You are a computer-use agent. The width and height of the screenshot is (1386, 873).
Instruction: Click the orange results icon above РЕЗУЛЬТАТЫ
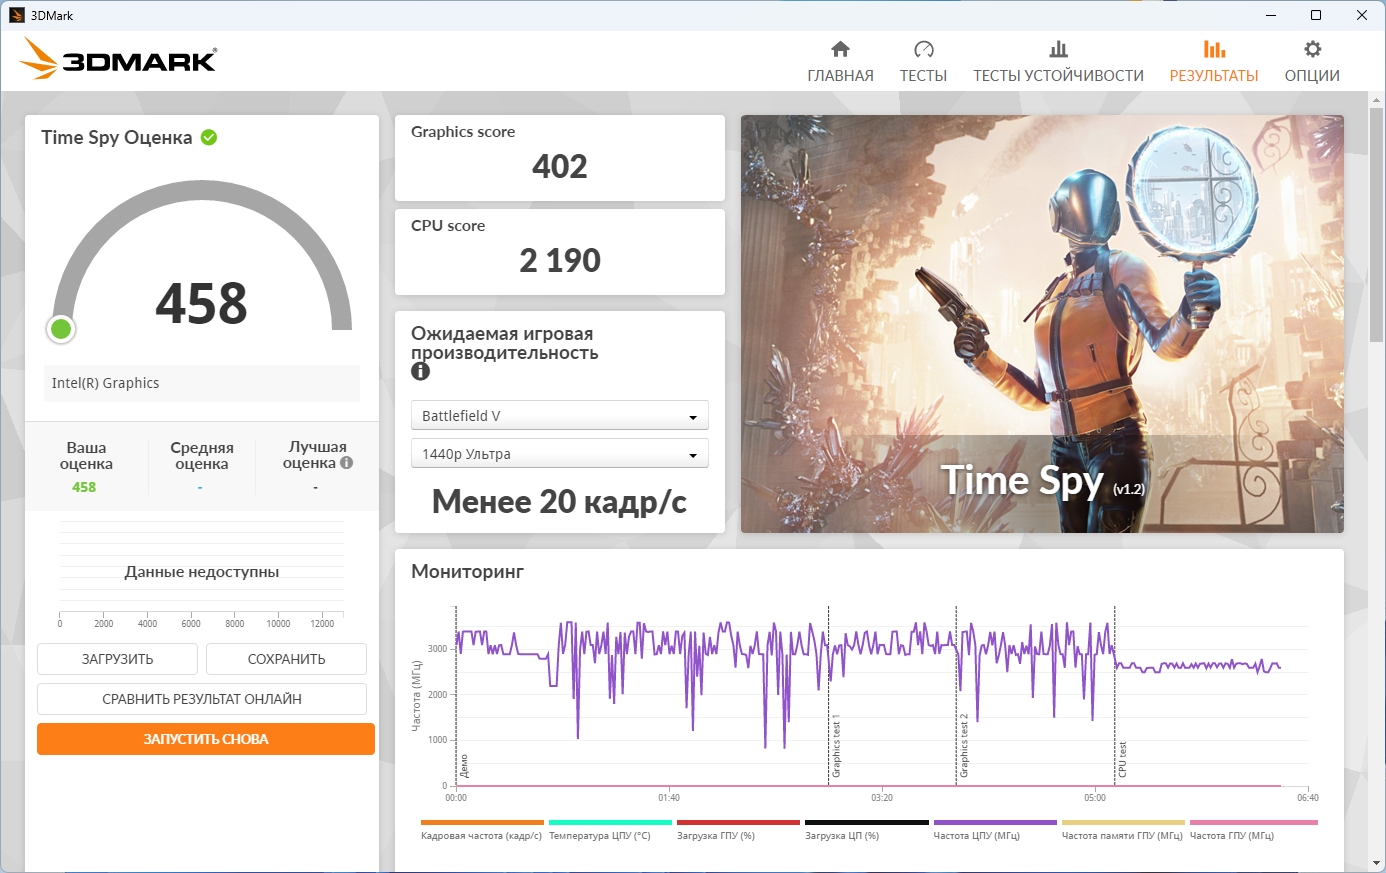[1214, 49]
